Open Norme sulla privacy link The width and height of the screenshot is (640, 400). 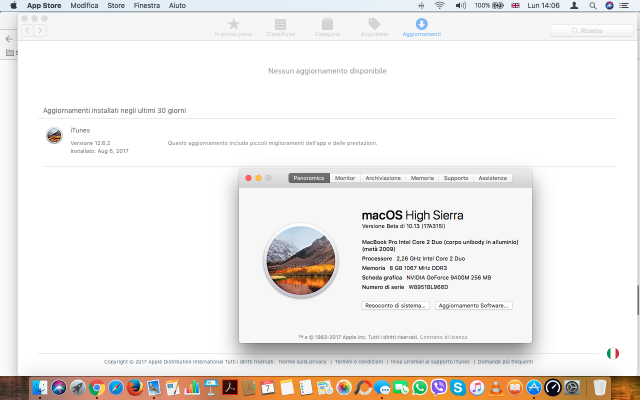[303, 362]
